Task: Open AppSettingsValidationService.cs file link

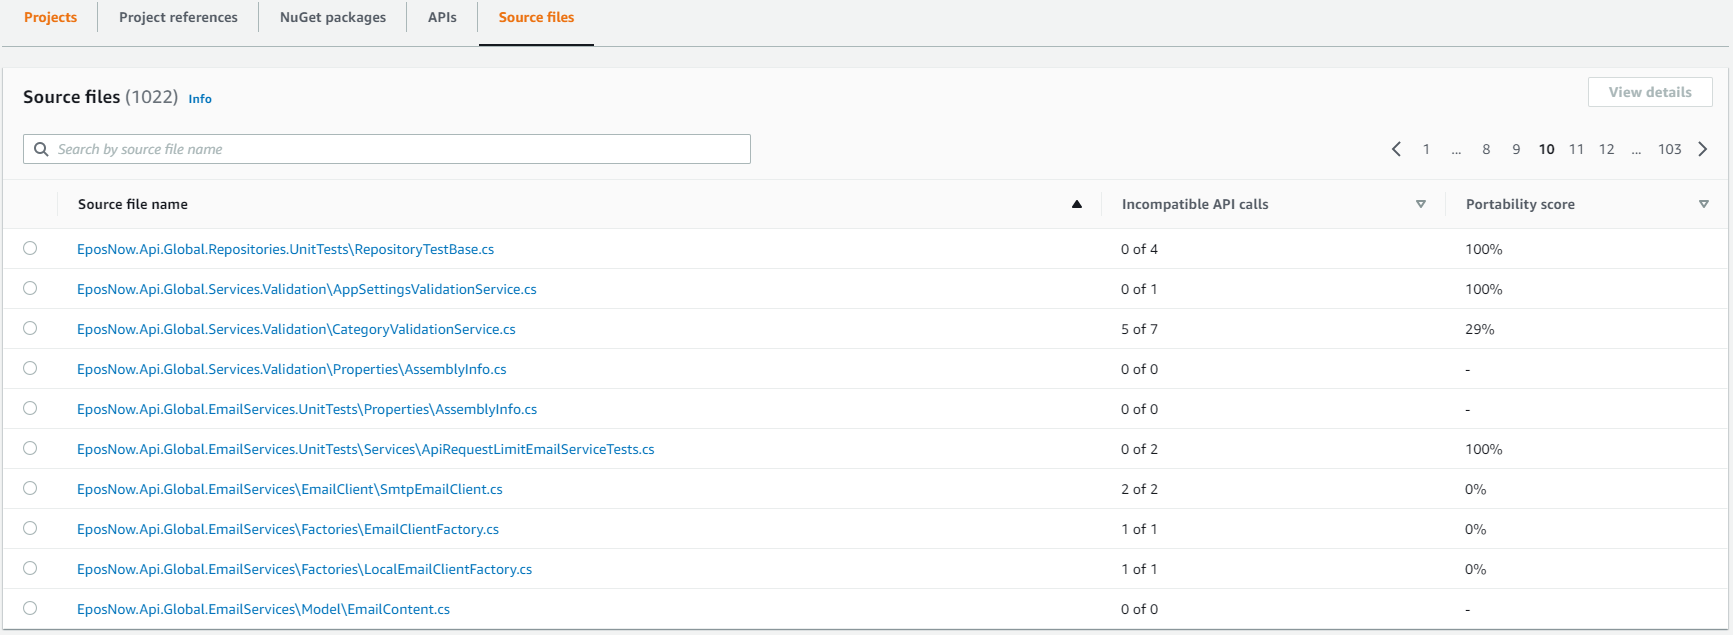Action: (x=306, y=289)
